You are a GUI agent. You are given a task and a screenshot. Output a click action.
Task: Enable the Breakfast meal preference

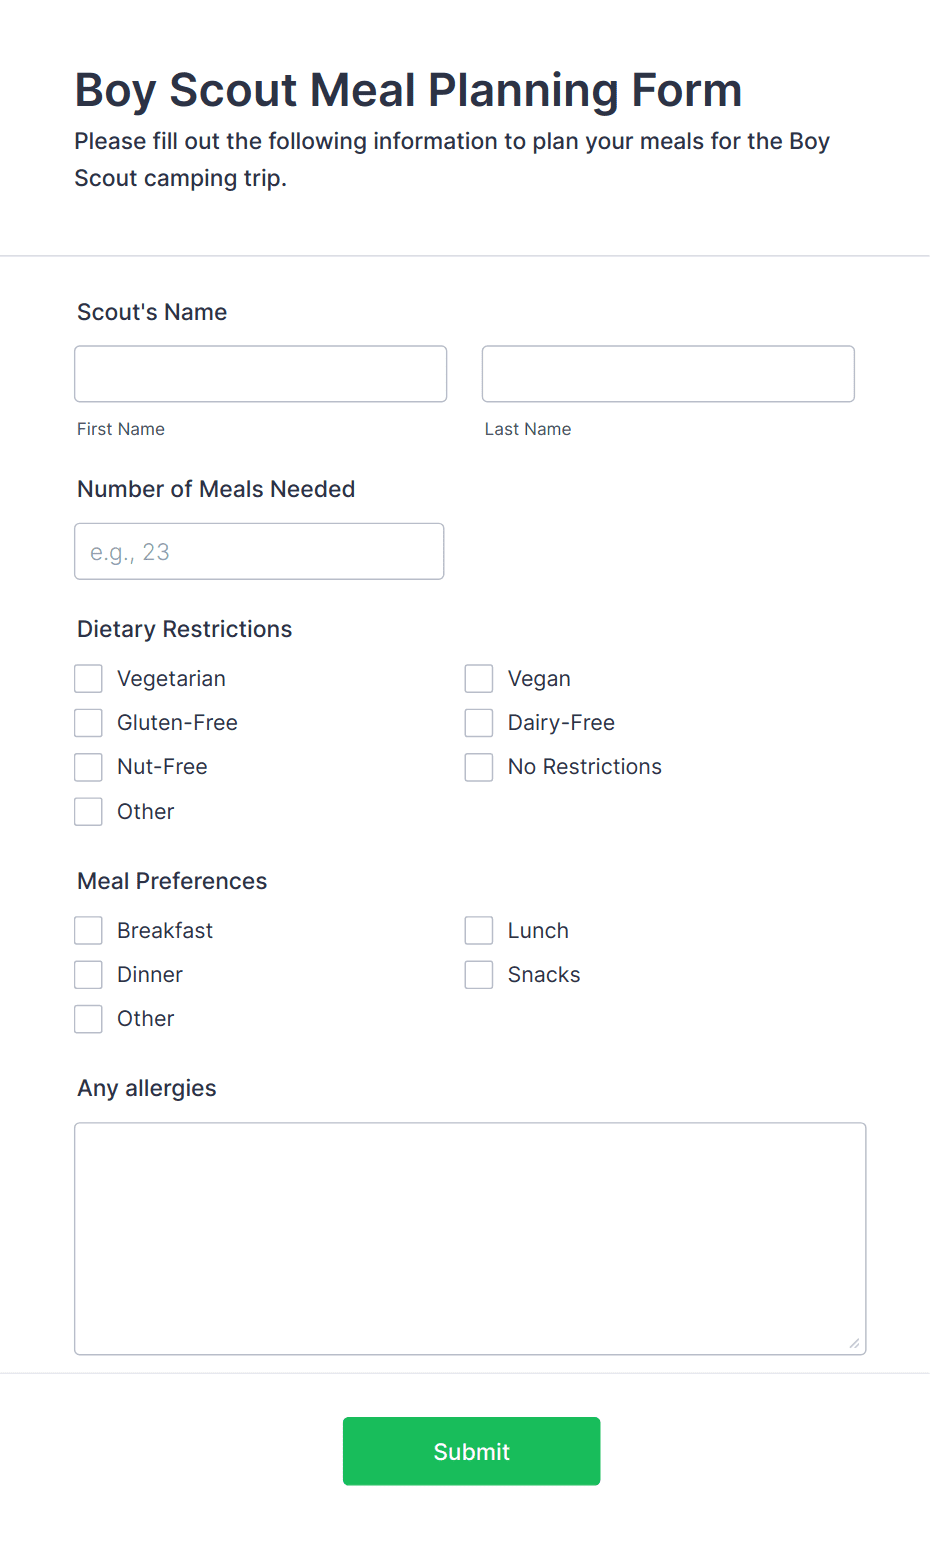coord(88,930)
